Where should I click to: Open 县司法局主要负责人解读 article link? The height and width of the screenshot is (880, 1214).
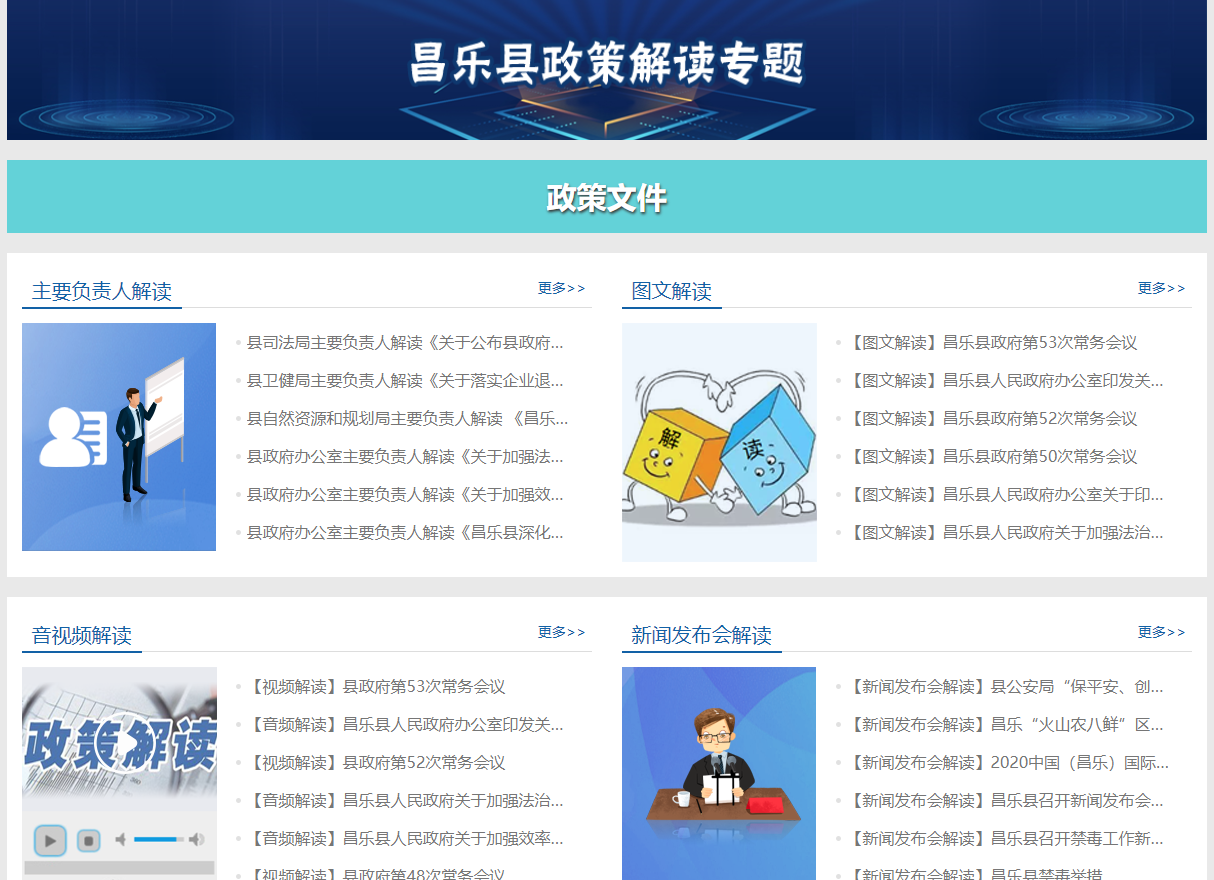point(405,343)
